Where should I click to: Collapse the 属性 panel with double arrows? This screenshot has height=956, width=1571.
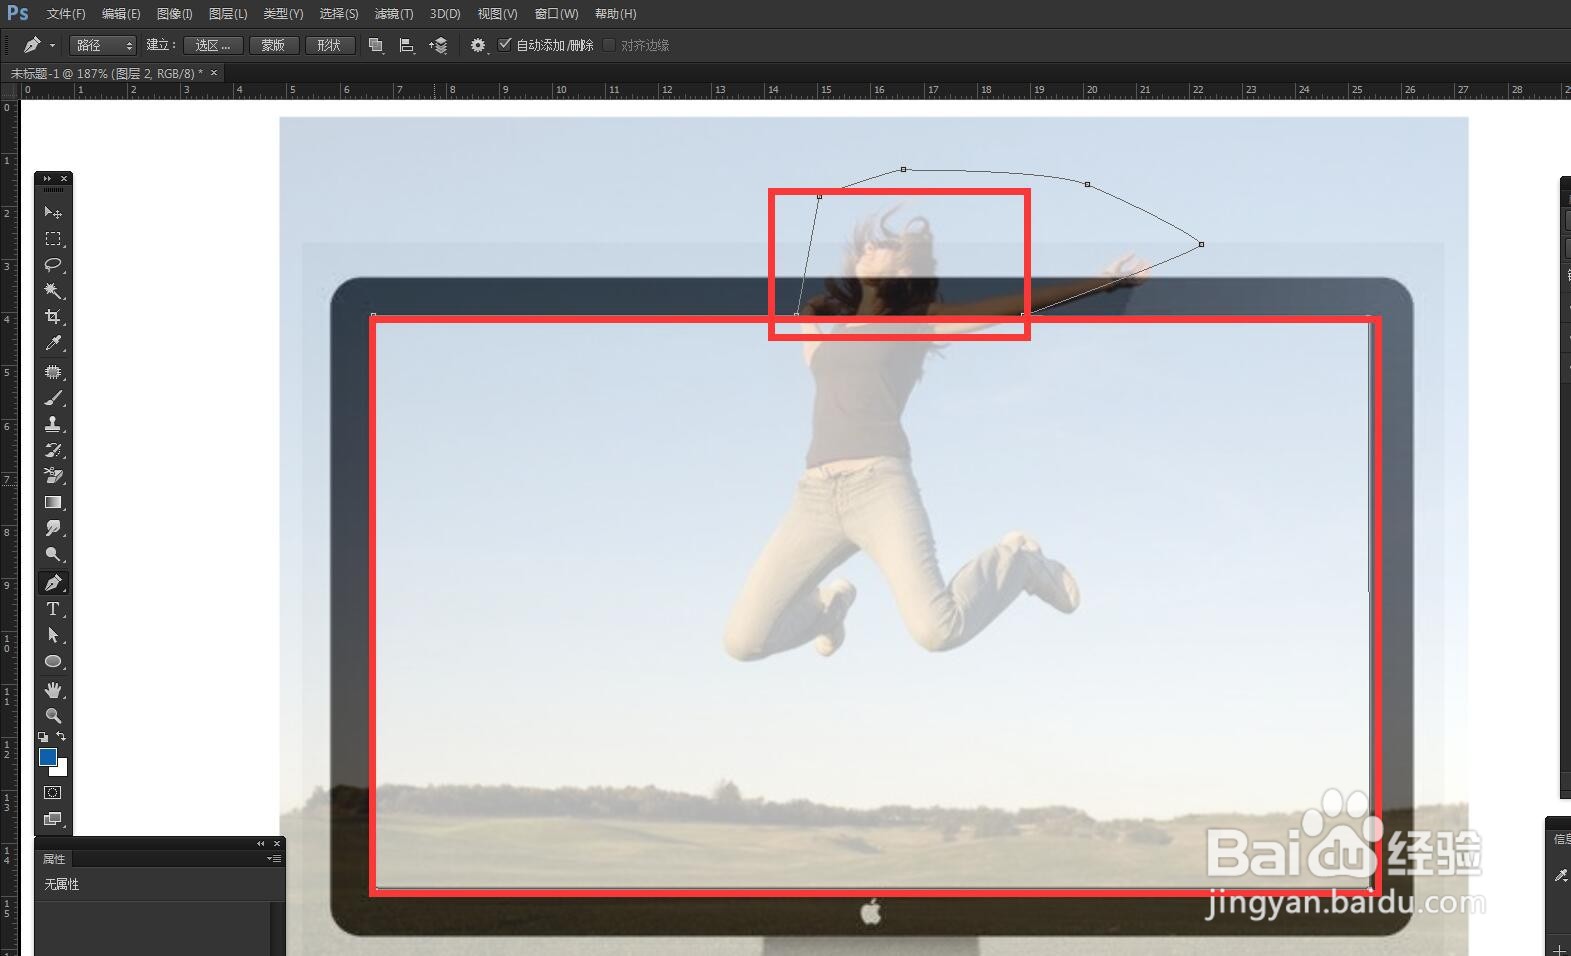[x=261, y=843]
